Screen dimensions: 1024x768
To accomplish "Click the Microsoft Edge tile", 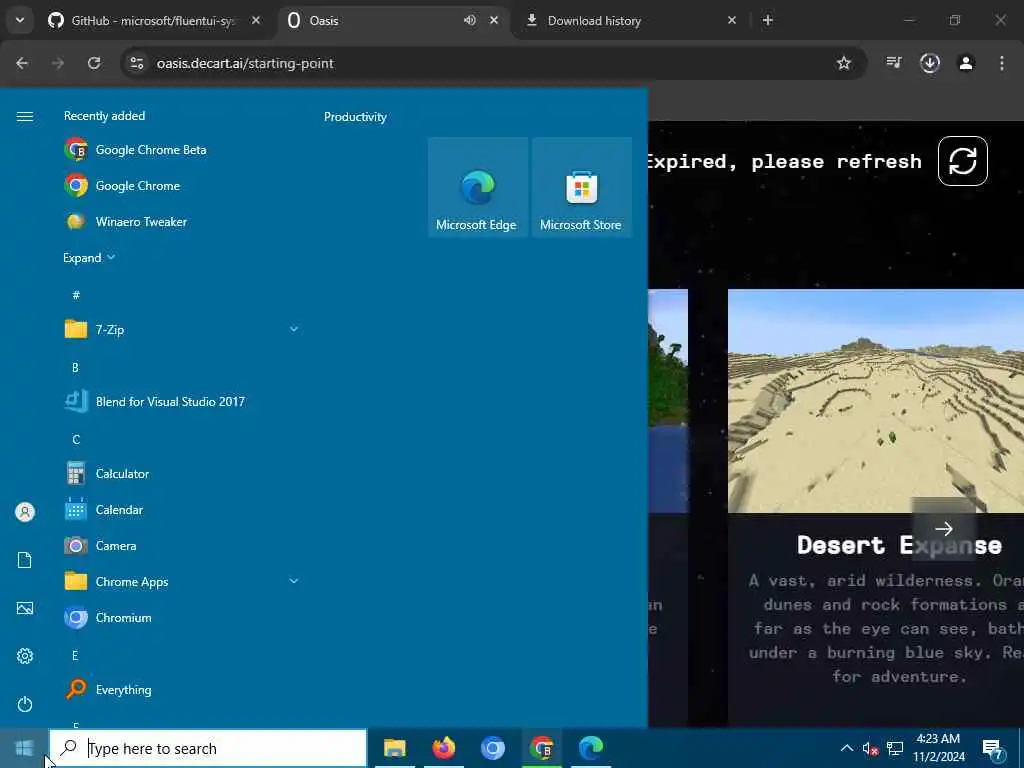I will (477, 187).
